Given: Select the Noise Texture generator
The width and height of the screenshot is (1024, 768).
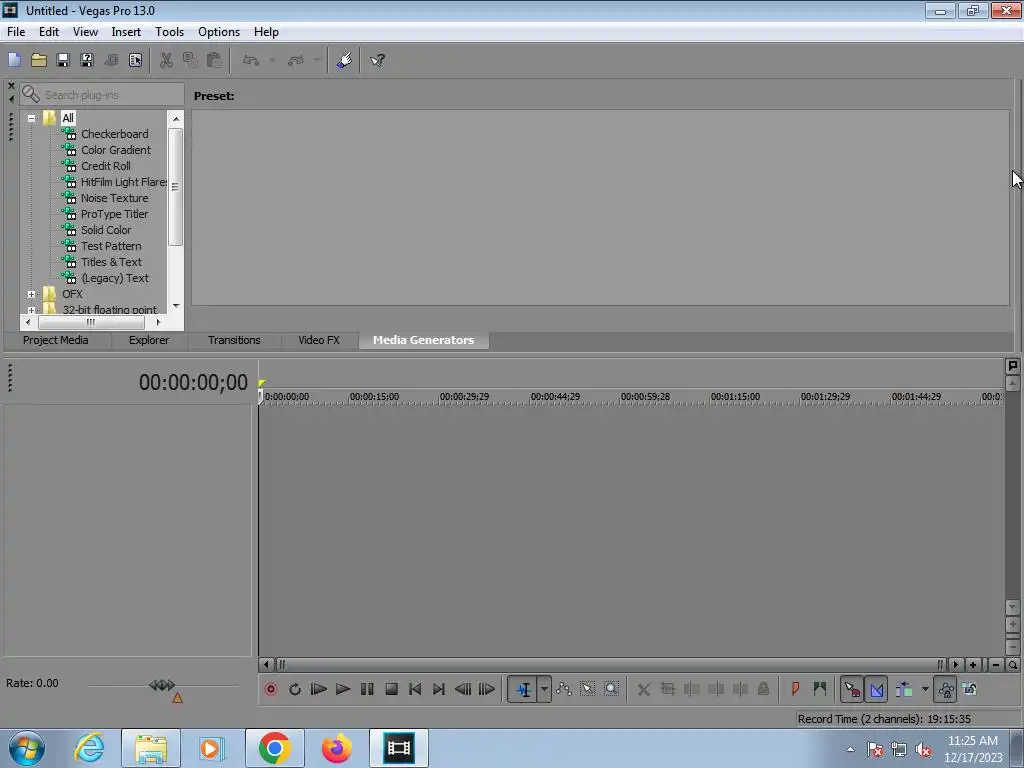Looking at the screenshot, I should (x=114, y=198).
